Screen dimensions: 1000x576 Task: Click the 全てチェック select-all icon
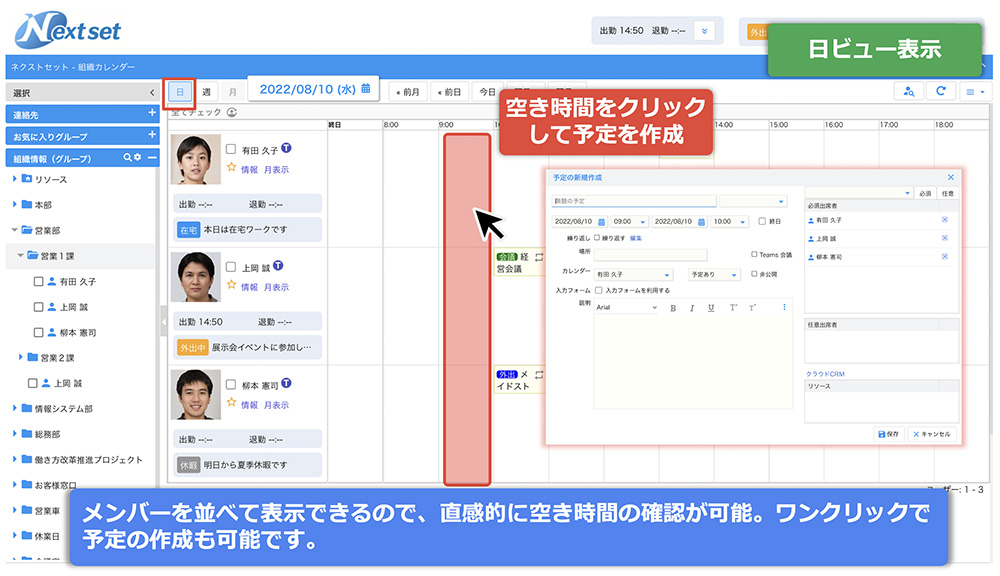(x=232, y=112)
